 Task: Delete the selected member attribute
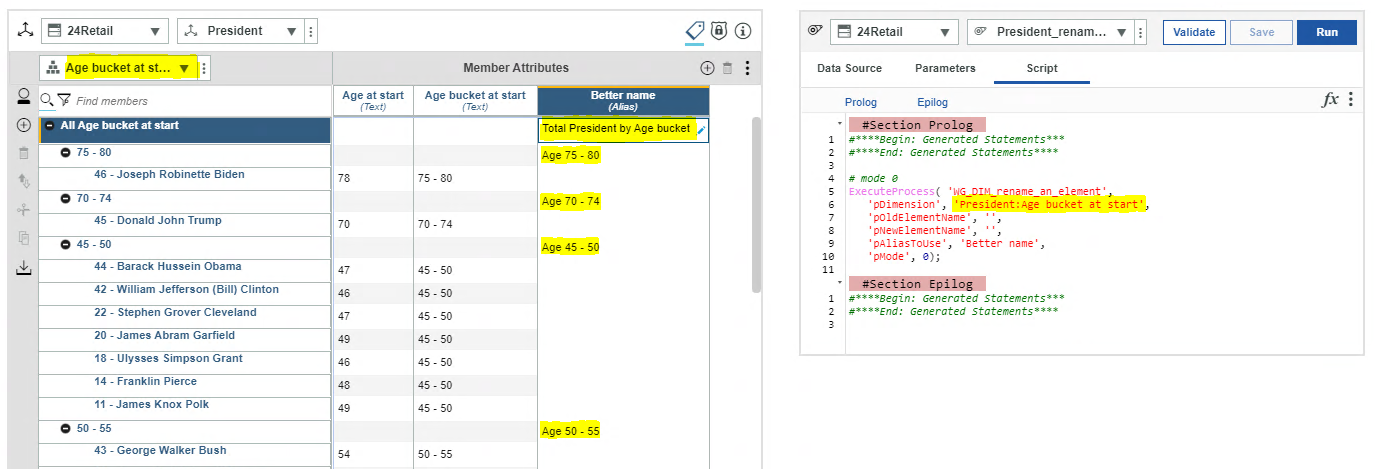pos(727,68)
